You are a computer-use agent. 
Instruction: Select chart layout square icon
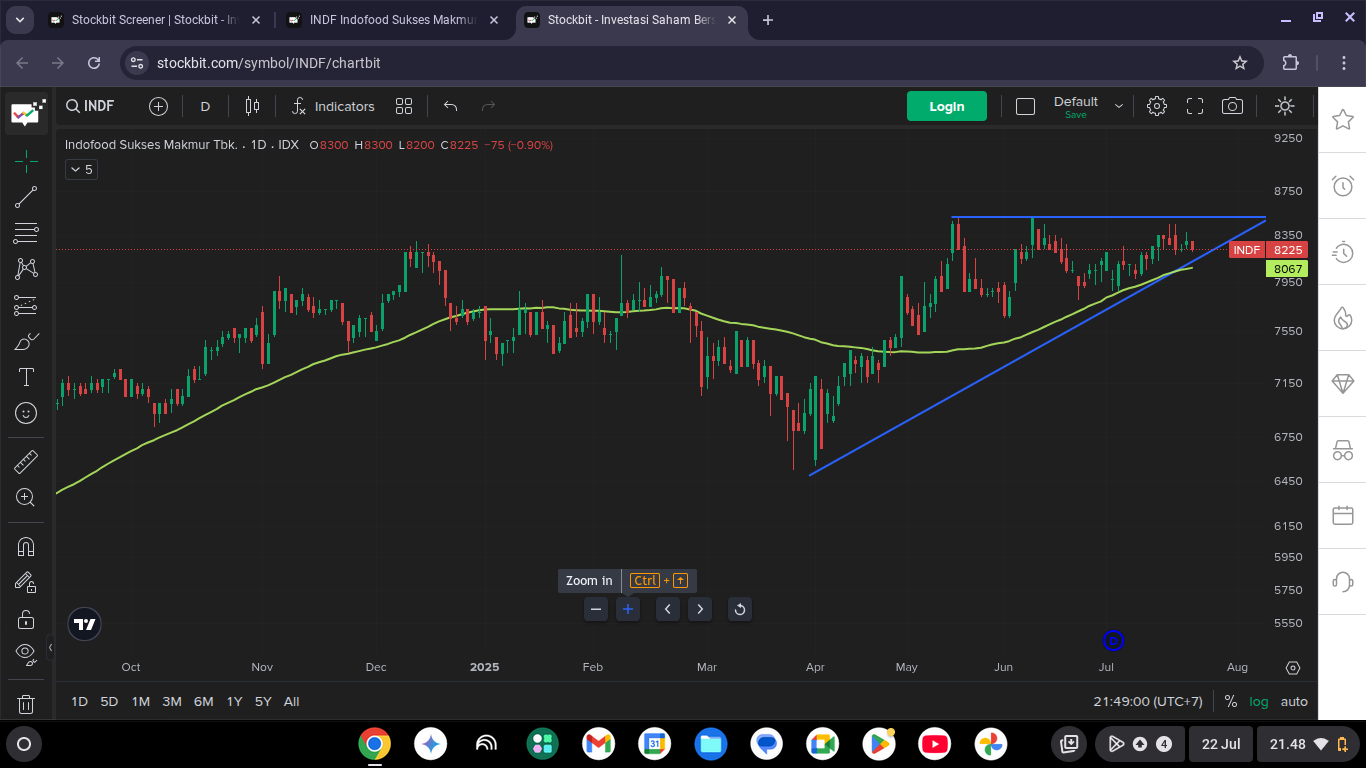coord(1025,106)
